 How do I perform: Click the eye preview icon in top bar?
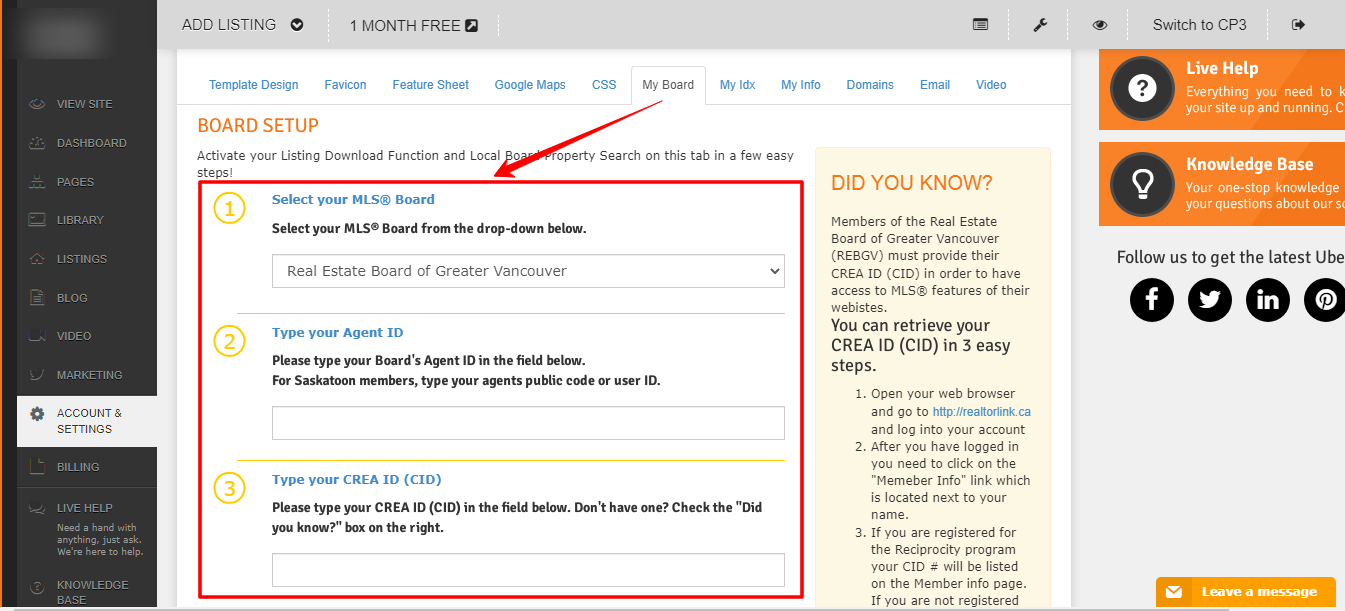tap(1099, 25)
